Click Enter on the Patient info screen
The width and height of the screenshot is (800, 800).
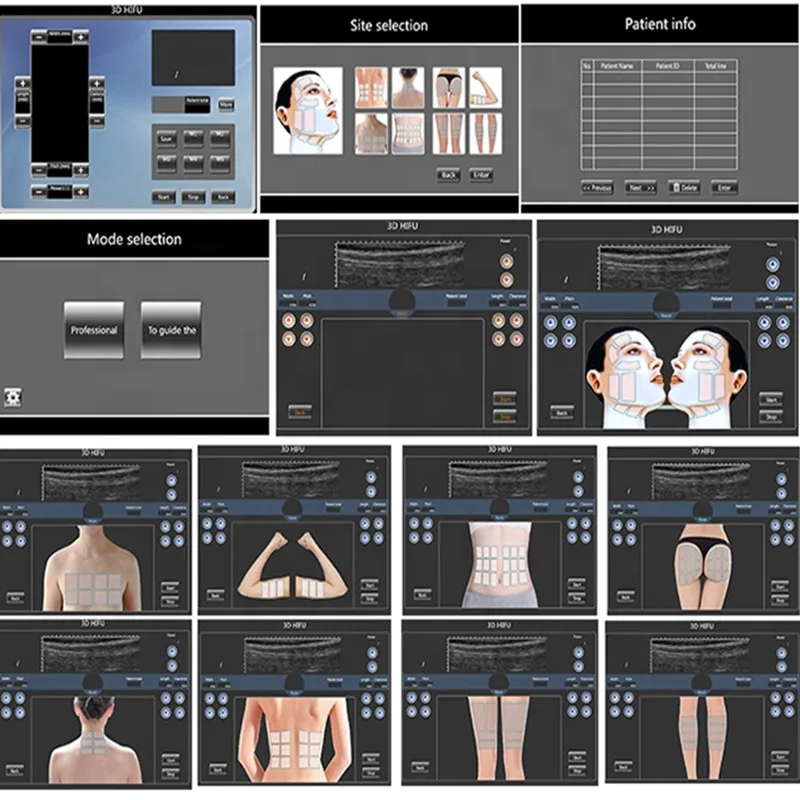[x=724, y=188]
